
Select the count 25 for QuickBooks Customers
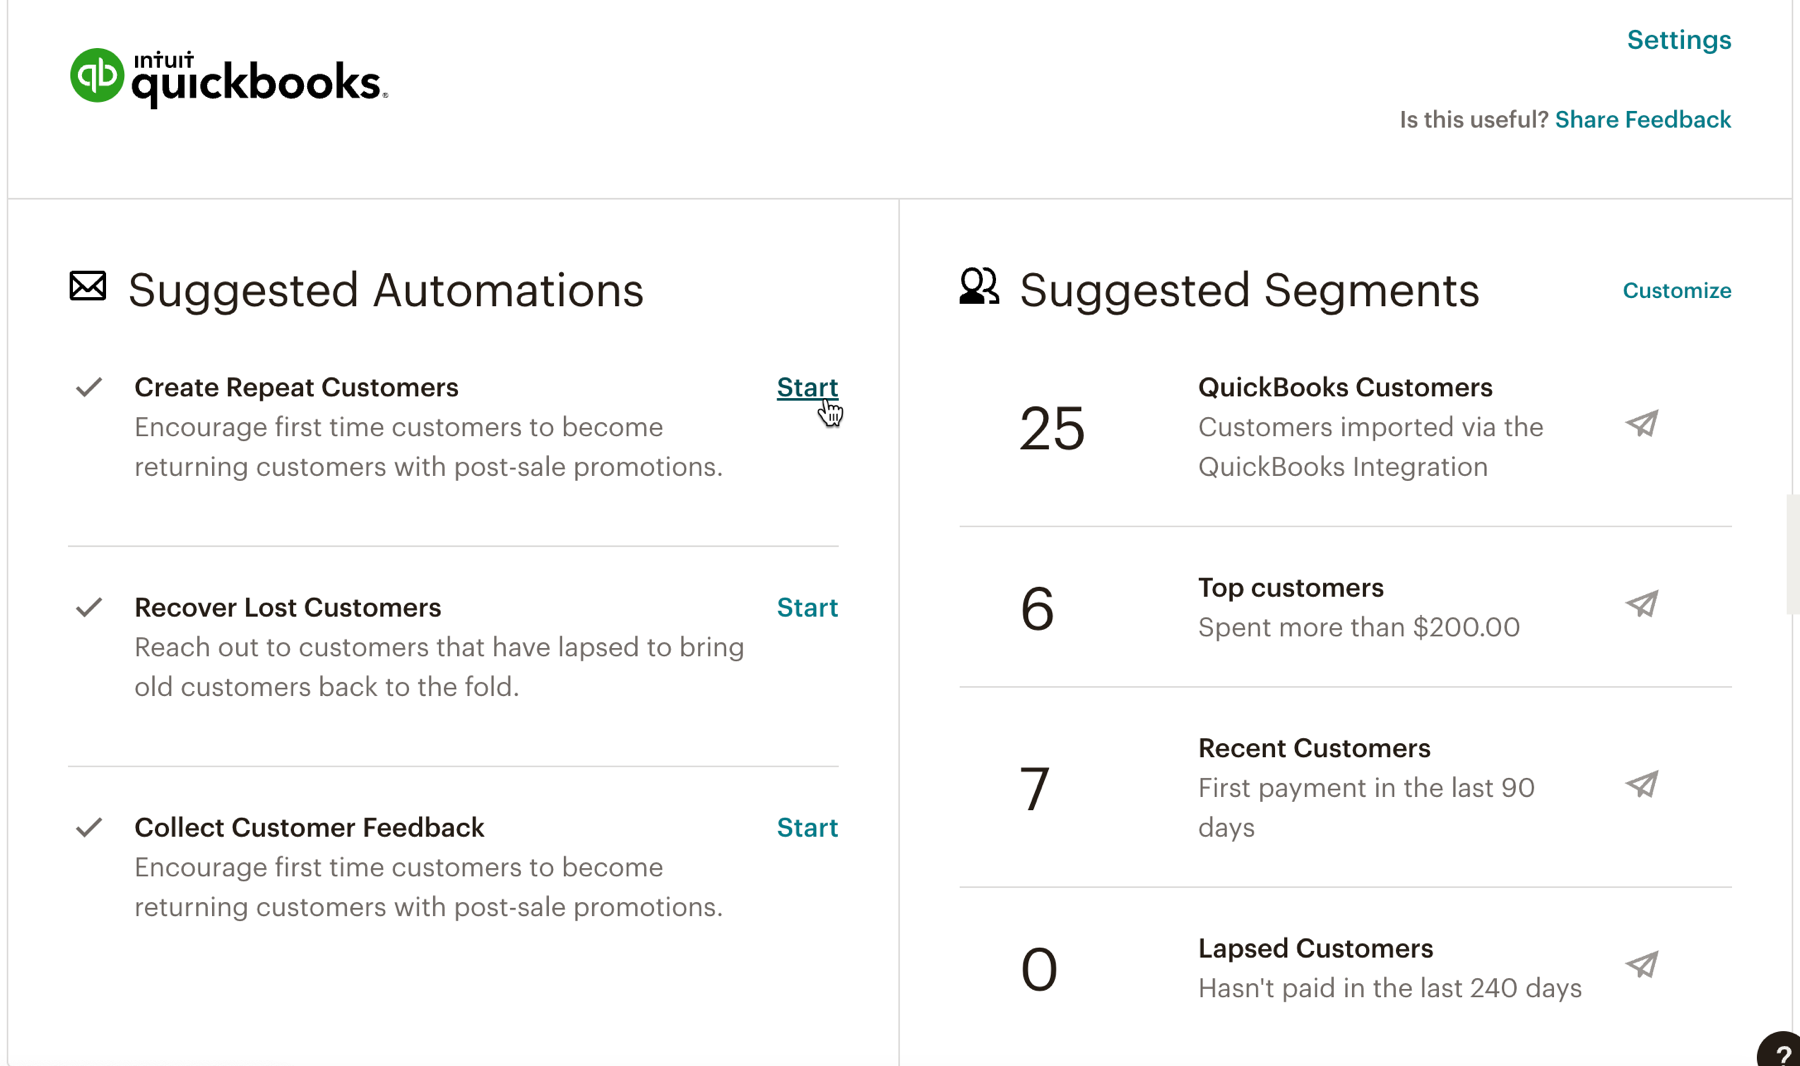coord(1052,429)
